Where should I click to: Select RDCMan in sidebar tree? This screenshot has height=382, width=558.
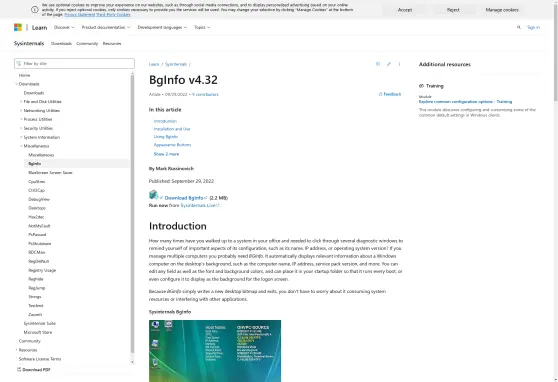click(37, 252)
